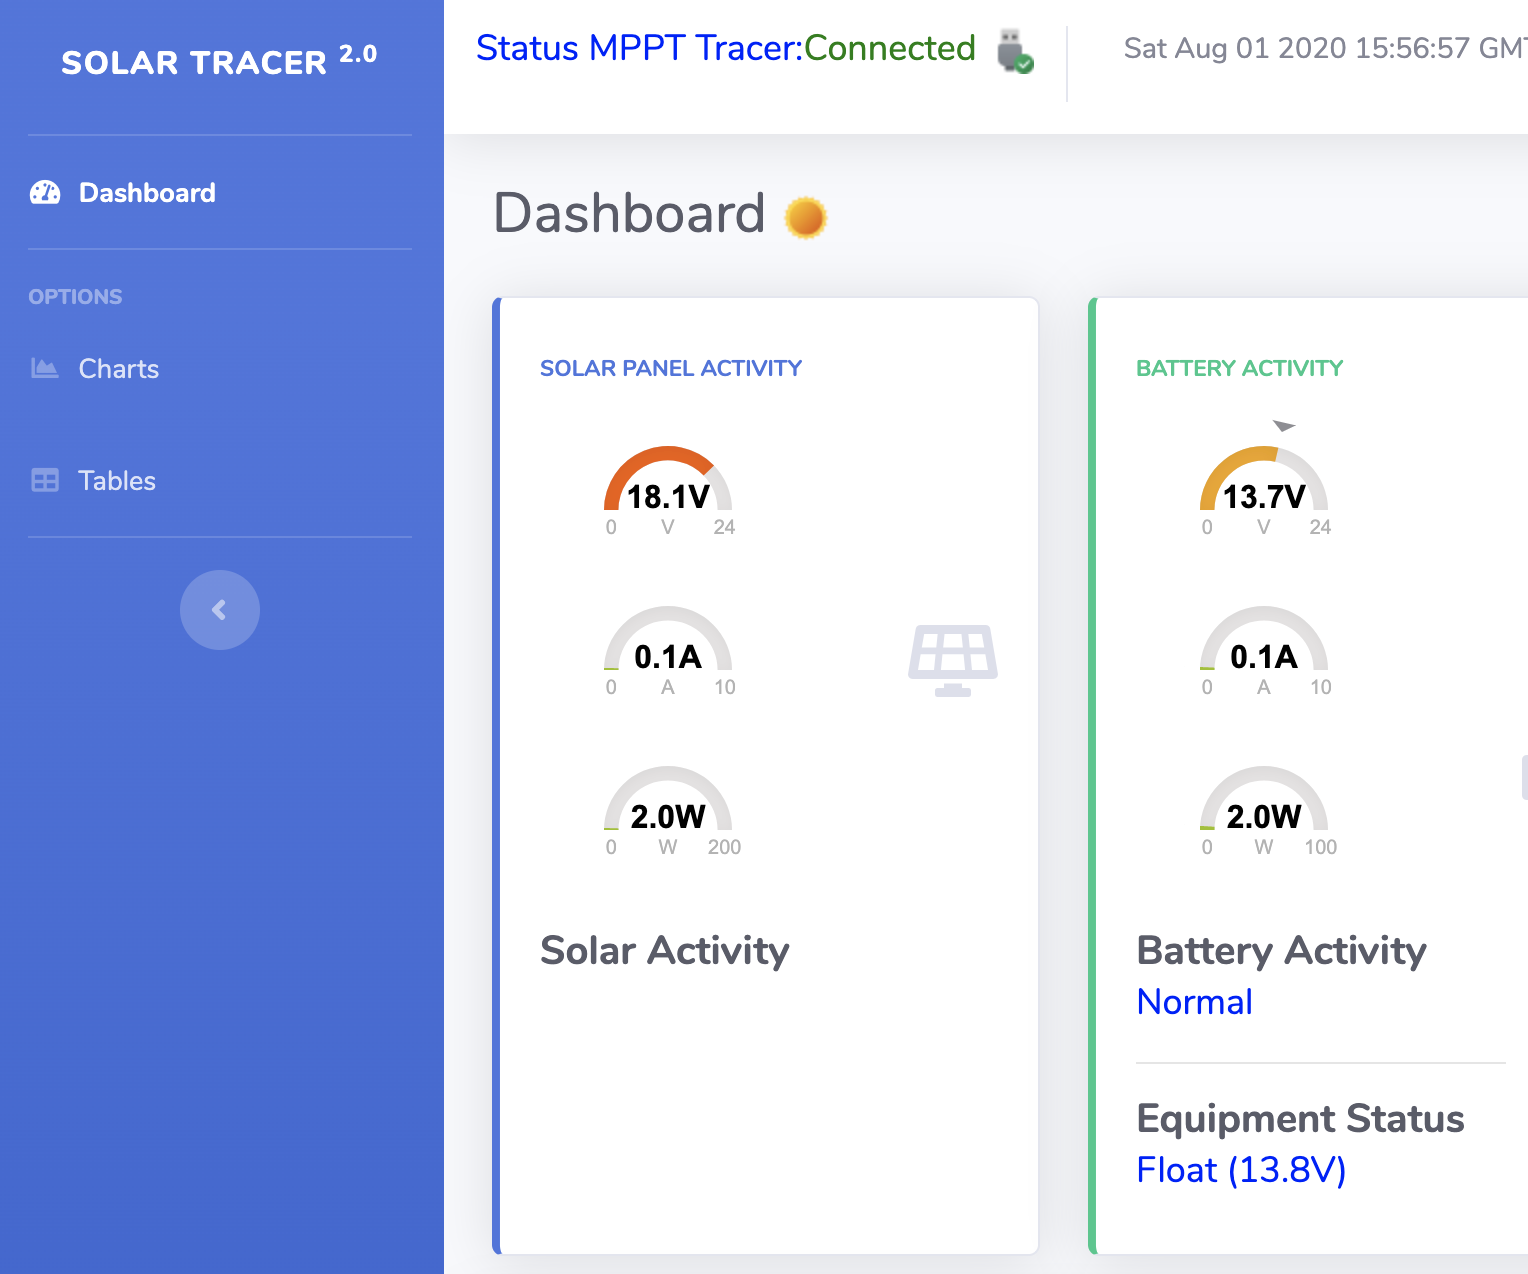Open the Charts page
1528x1274 pixels.
pos(118,368)
